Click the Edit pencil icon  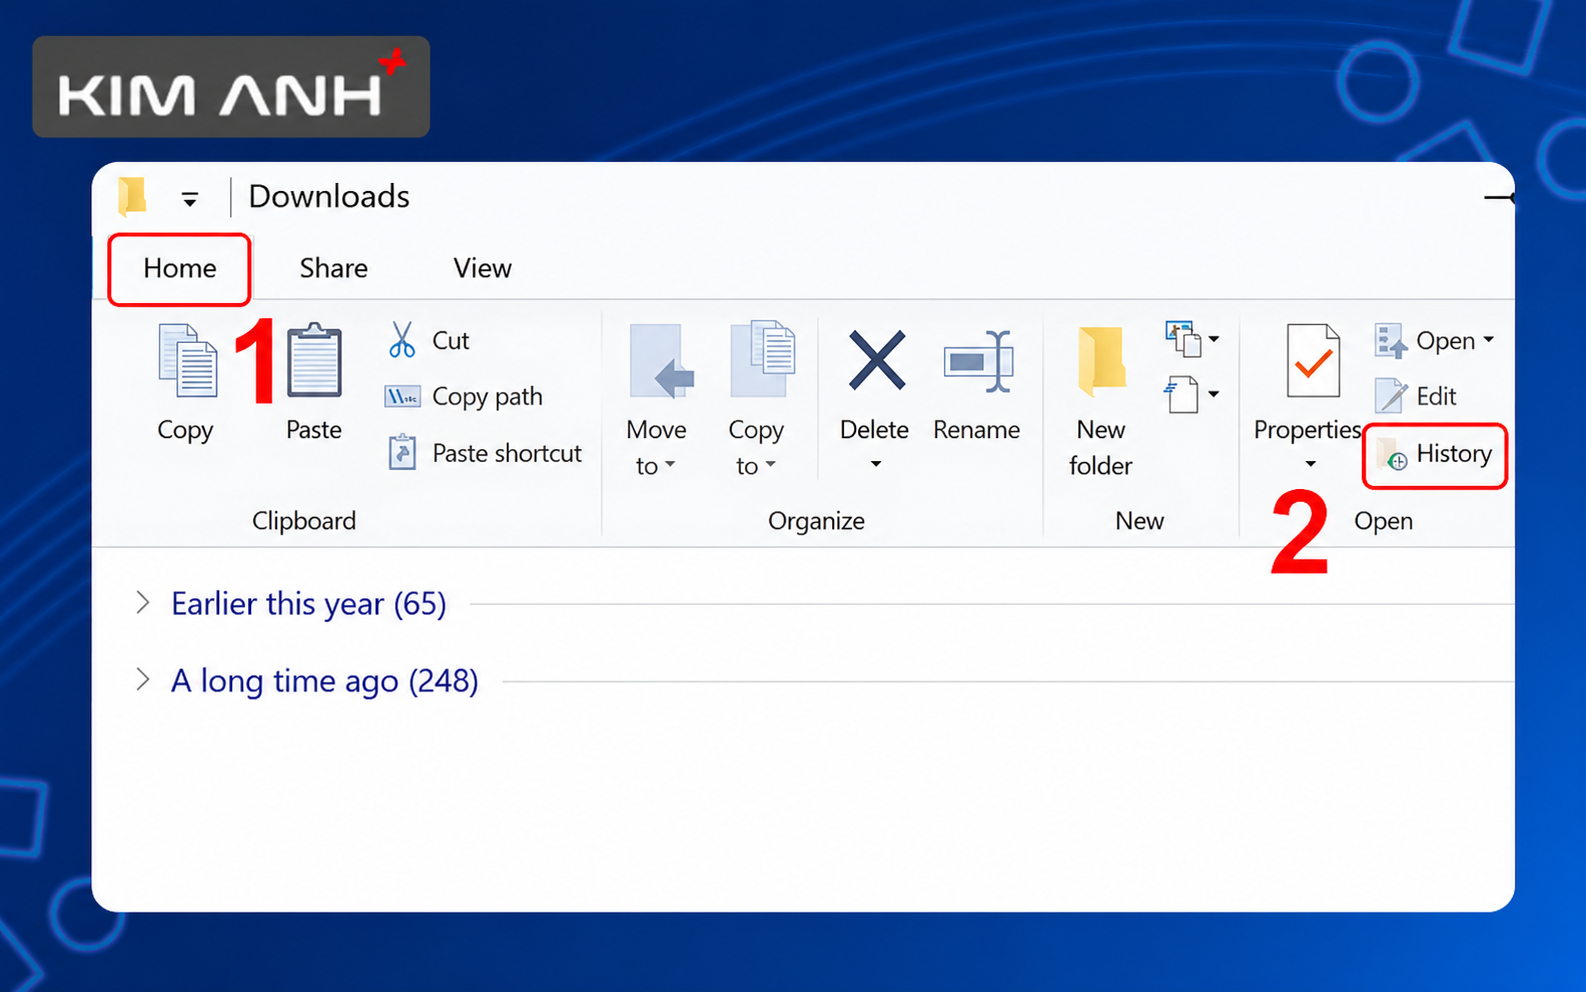[1391, 396]
